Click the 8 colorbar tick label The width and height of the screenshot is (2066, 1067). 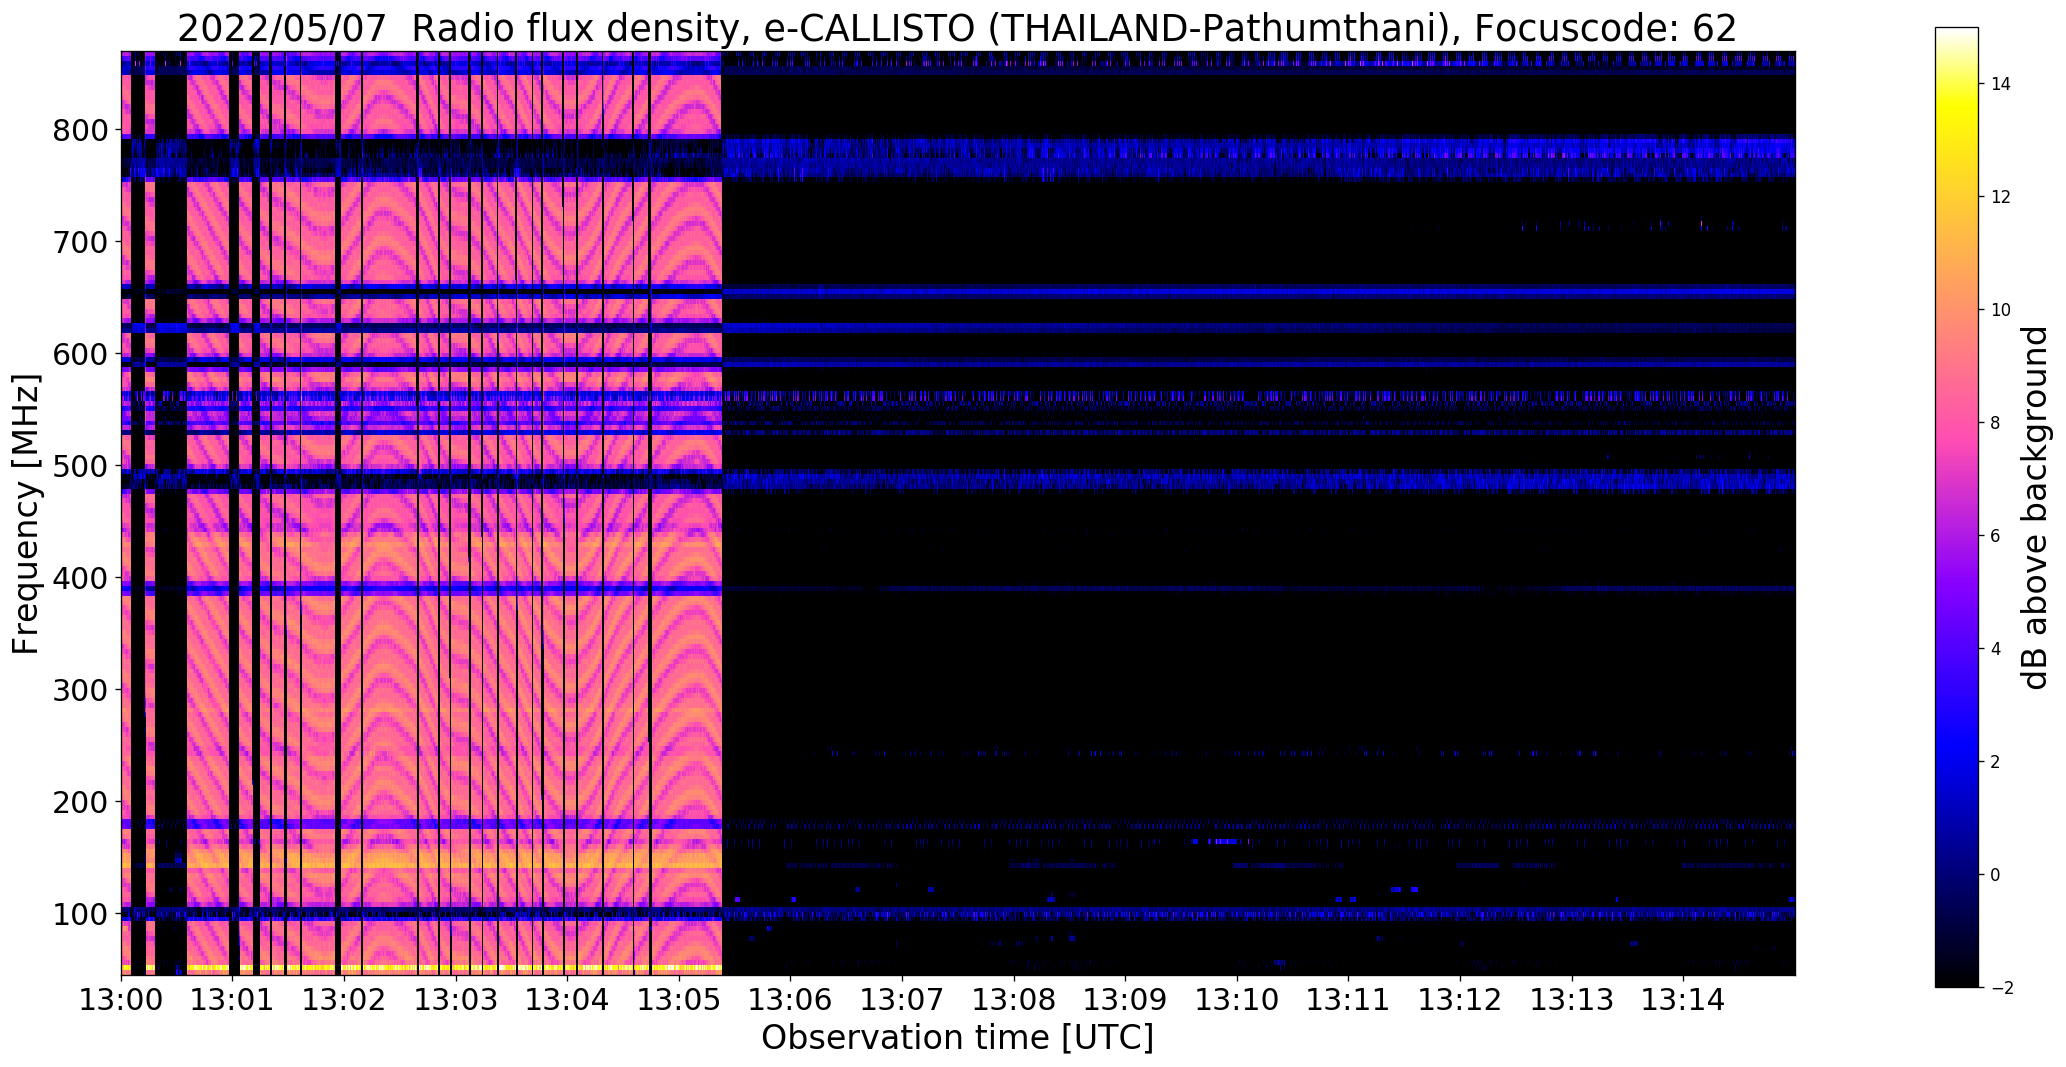pyautogui.click(x=1994, y=423)
